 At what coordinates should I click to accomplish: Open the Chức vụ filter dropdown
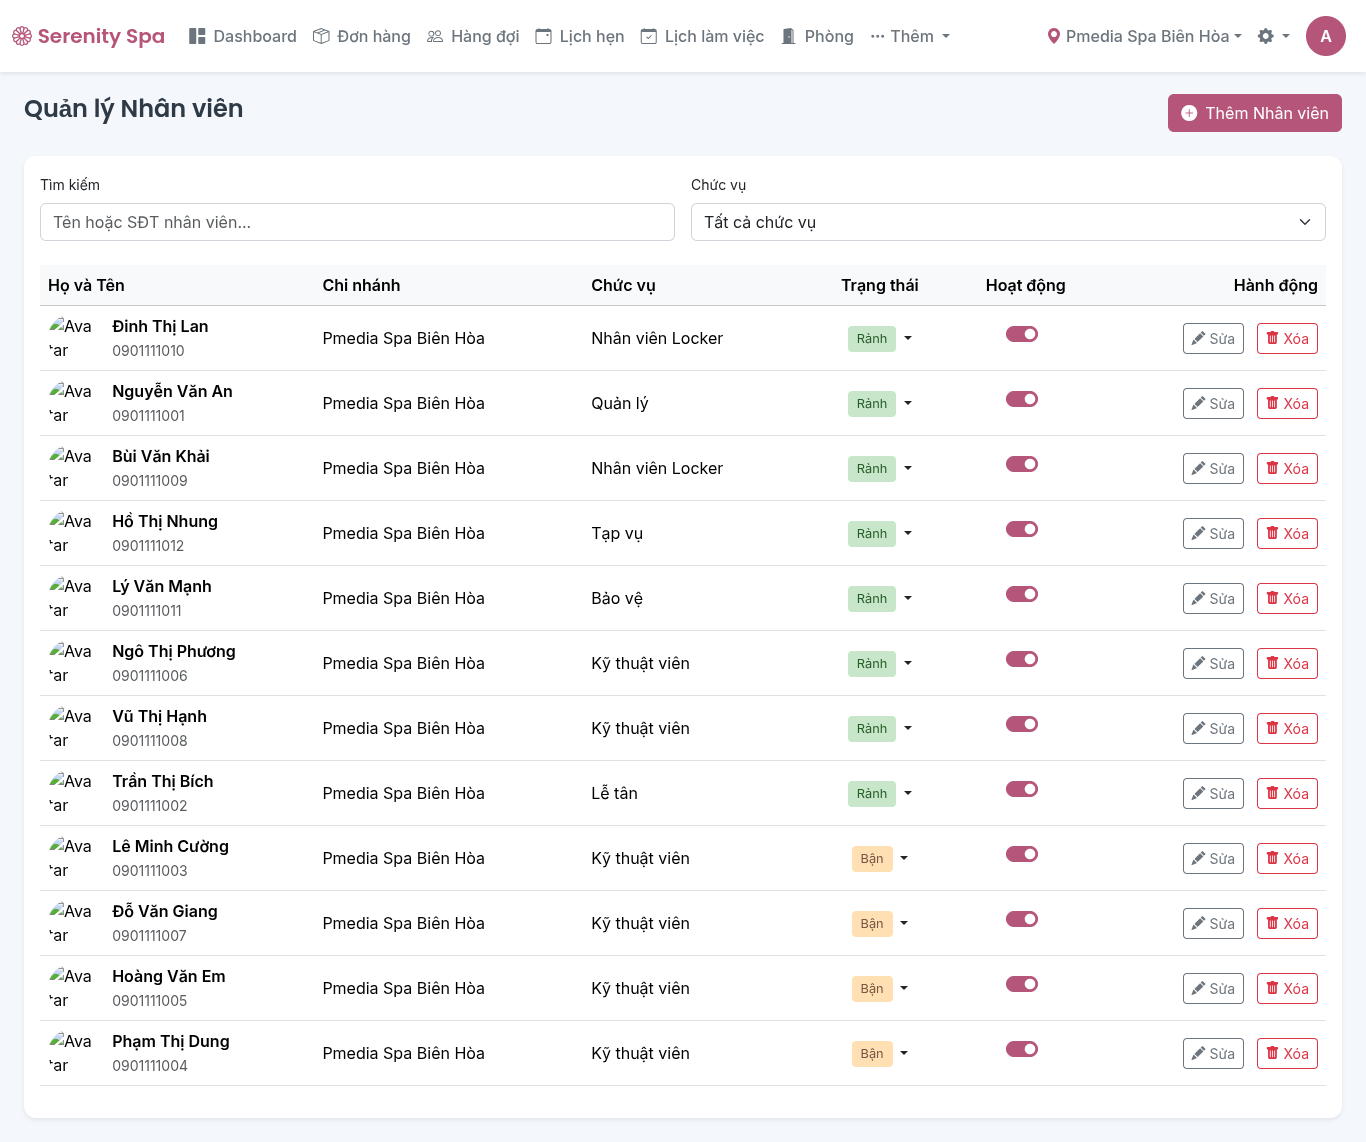(1007, 222)
